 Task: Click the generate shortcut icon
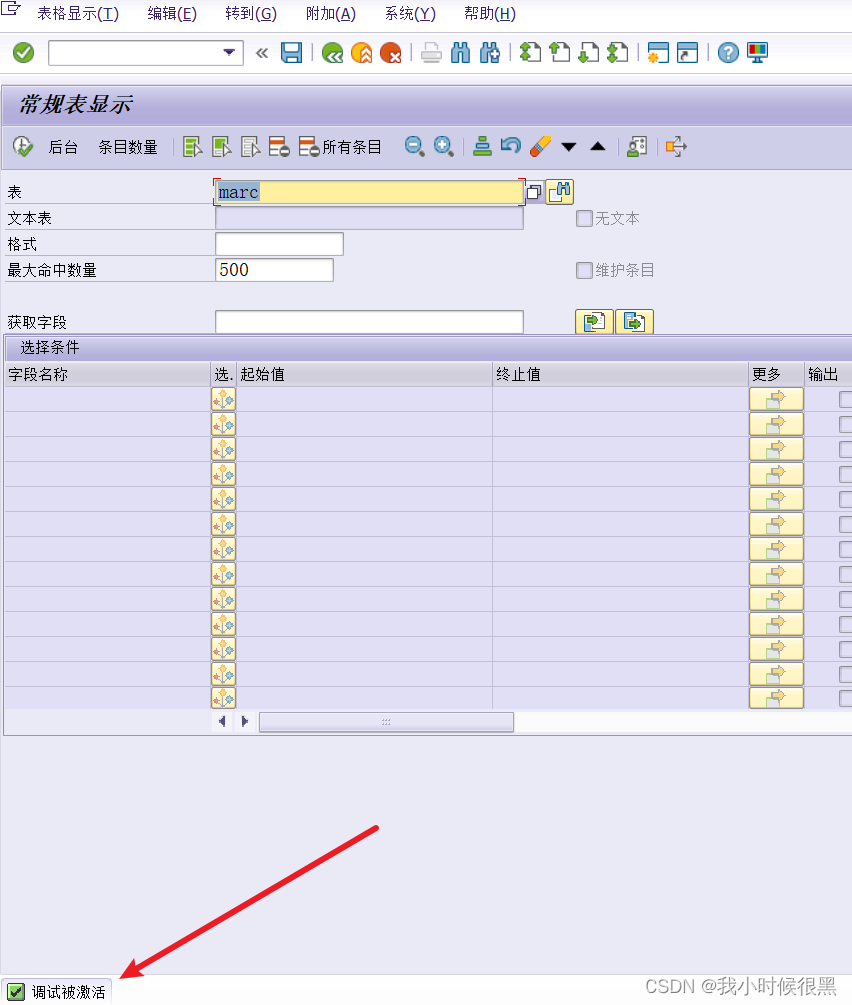tap(687, 53)
